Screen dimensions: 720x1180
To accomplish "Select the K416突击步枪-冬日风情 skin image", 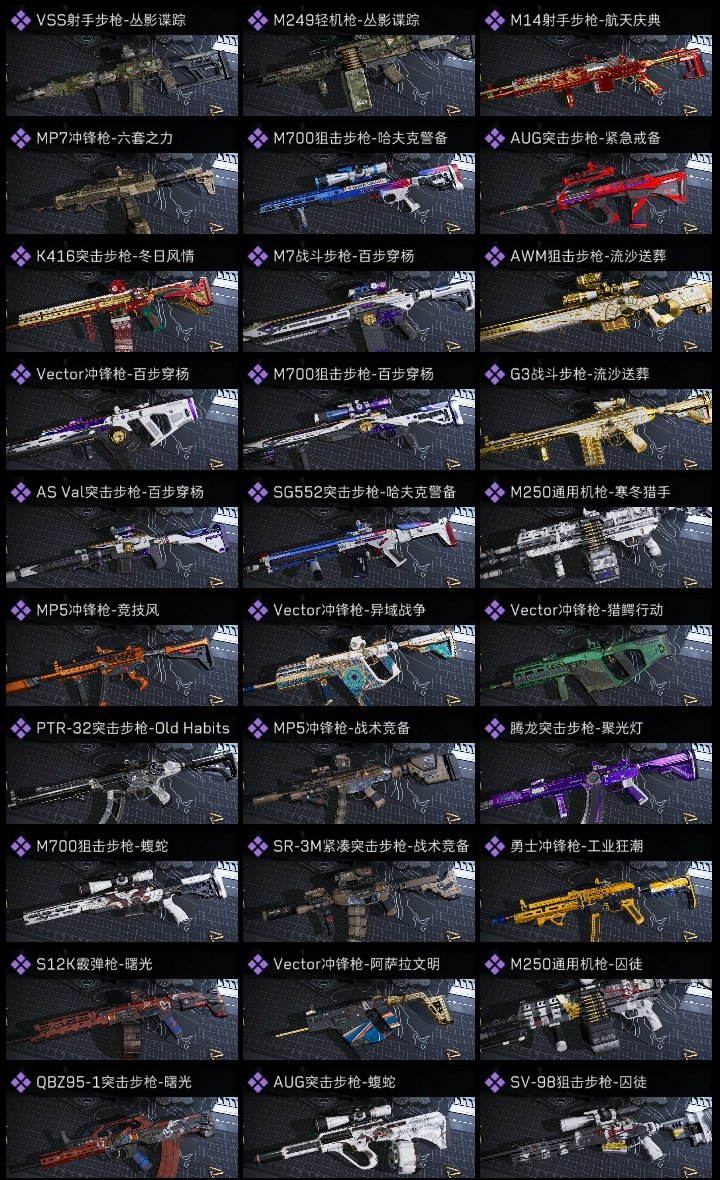I will click(x=122, y=312).
